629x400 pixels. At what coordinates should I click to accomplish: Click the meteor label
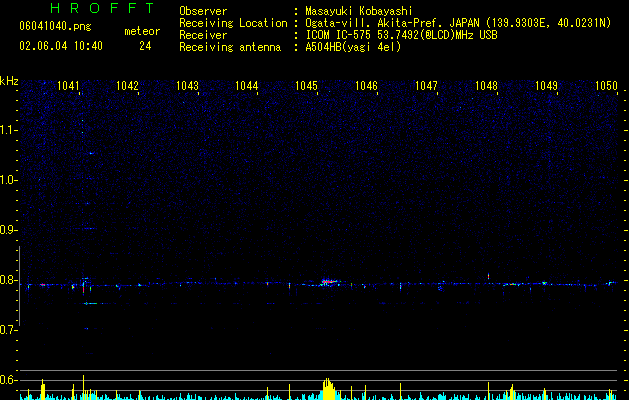tap(142, 31)
